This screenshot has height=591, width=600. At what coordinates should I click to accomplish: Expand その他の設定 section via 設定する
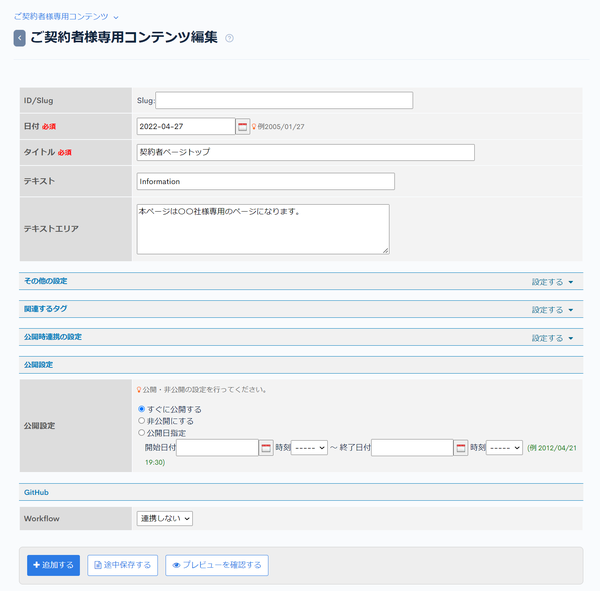pos(552,282)
